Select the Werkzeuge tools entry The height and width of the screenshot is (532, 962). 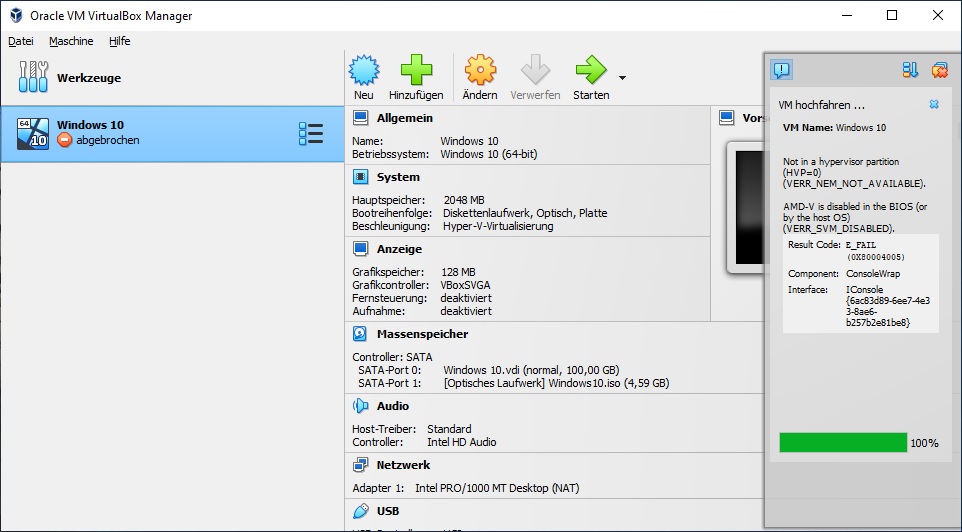[x=172, y=78]
